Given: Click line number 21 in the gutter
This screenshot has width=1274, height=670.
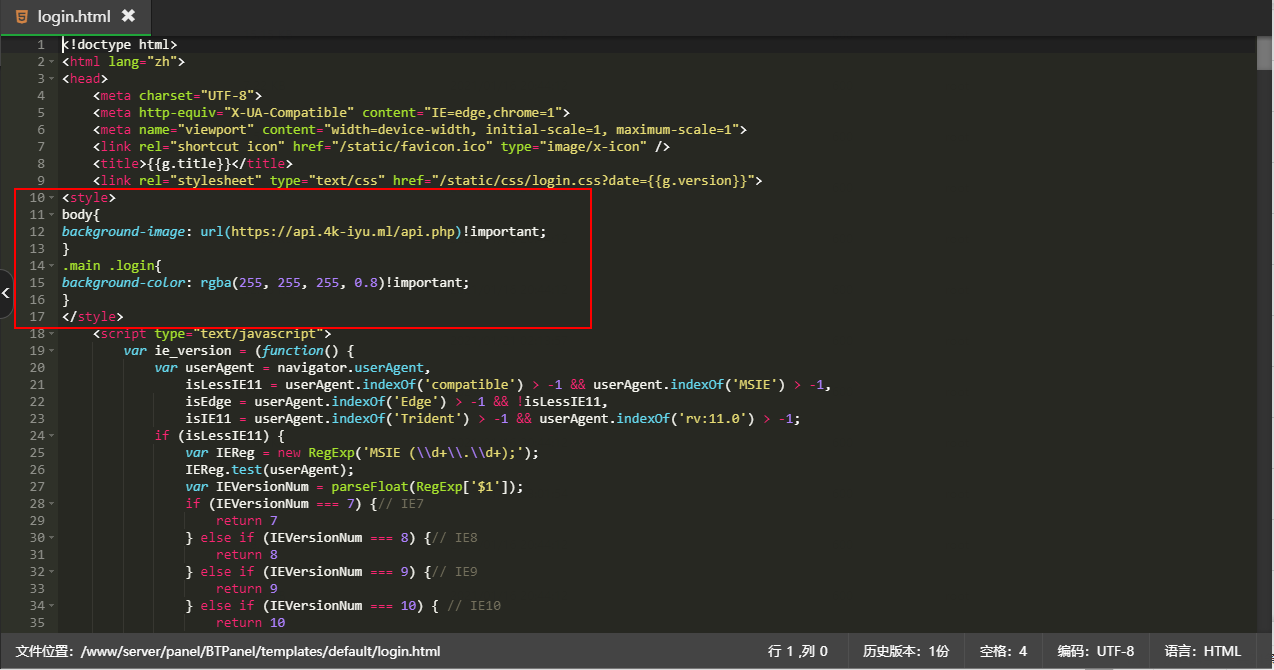Looking at the screenshot, I should (x=37, y=385).
